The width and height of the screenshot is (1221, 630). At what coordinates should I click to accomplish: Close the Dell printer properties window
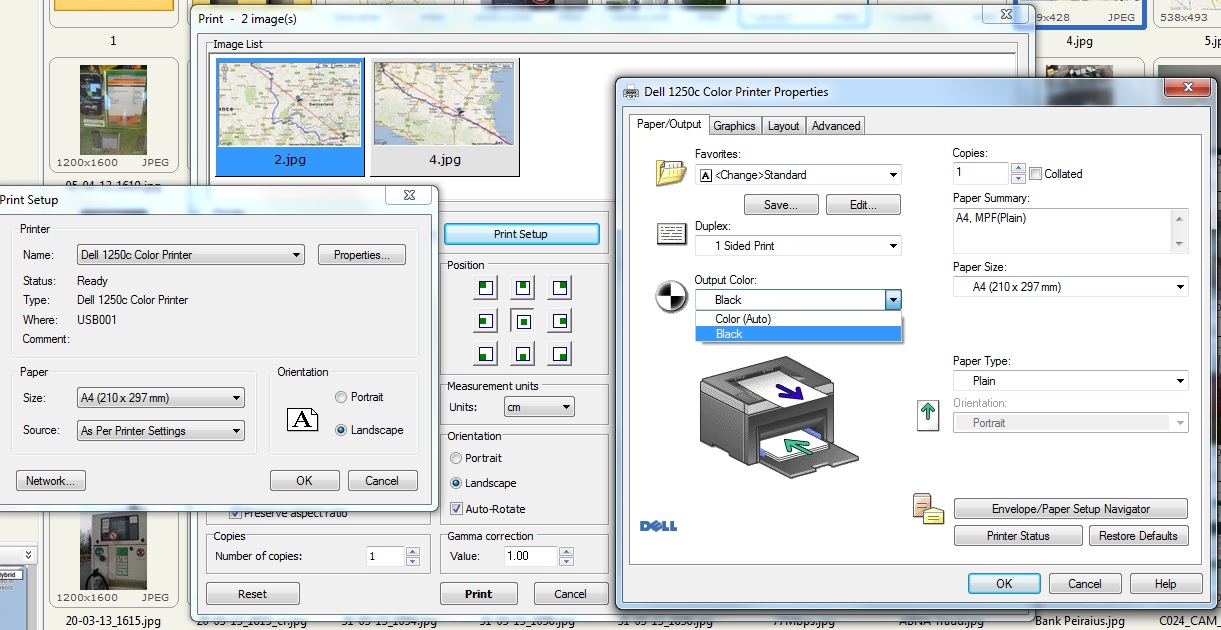tap(1187, 89)
